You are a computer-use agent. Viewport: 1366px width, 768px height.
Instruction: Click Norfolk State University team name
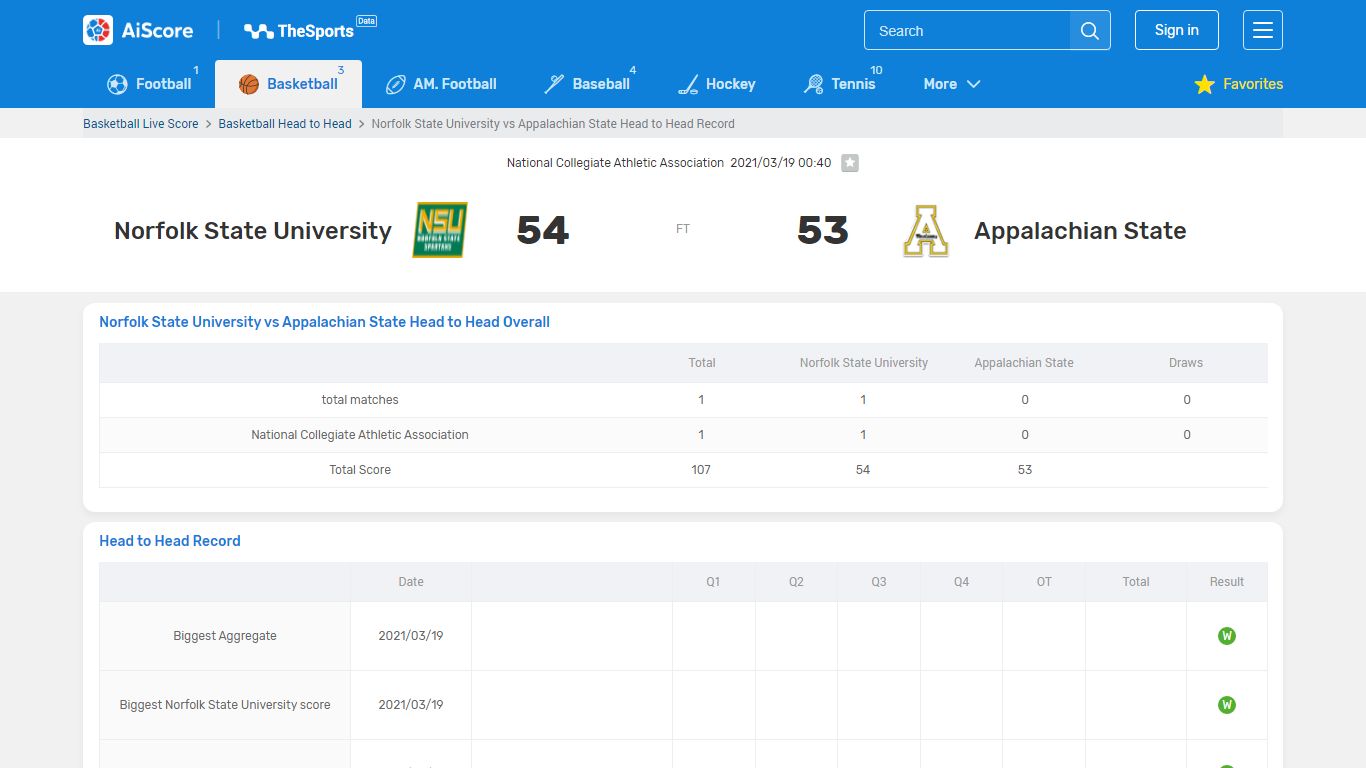253,231
